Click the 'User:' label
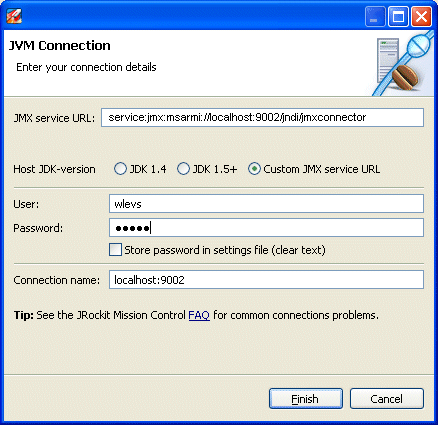Screen dimensions: 438x425 (26, 204)
